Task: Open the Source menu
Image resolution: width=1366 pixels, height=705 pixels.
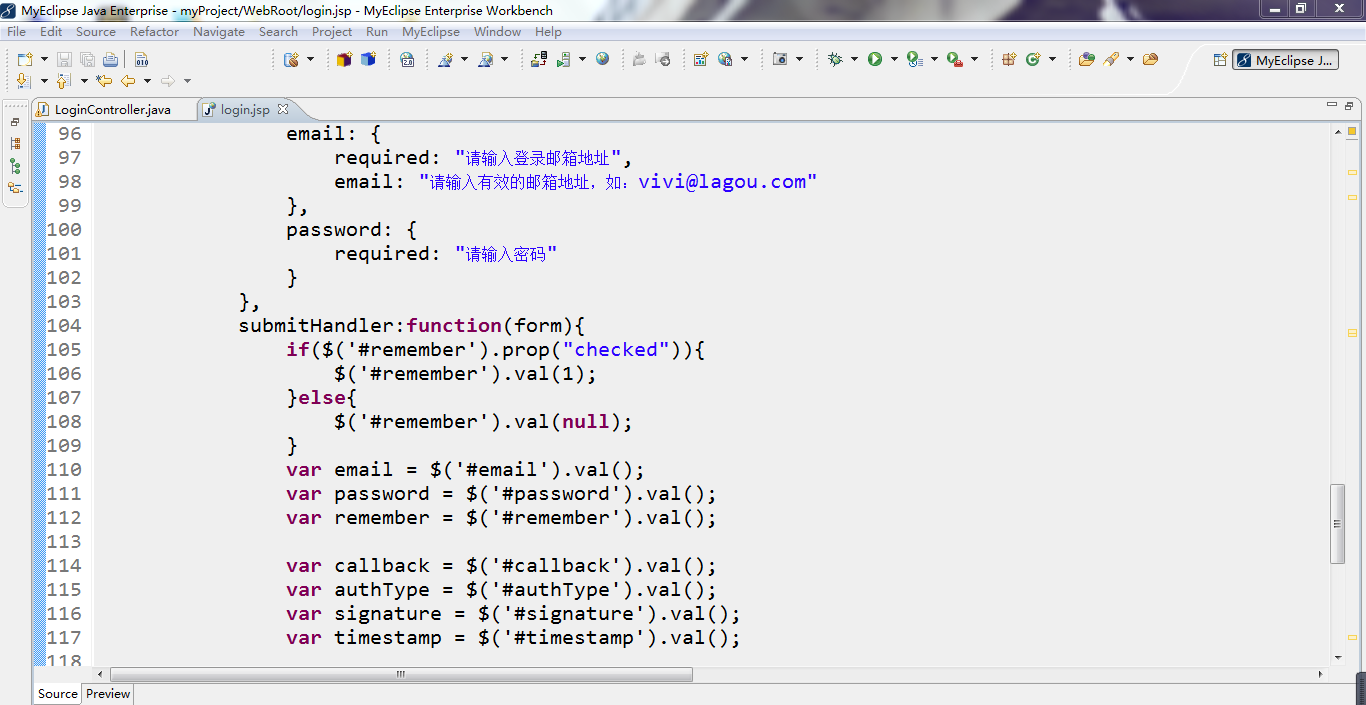Action: (96, 32)
